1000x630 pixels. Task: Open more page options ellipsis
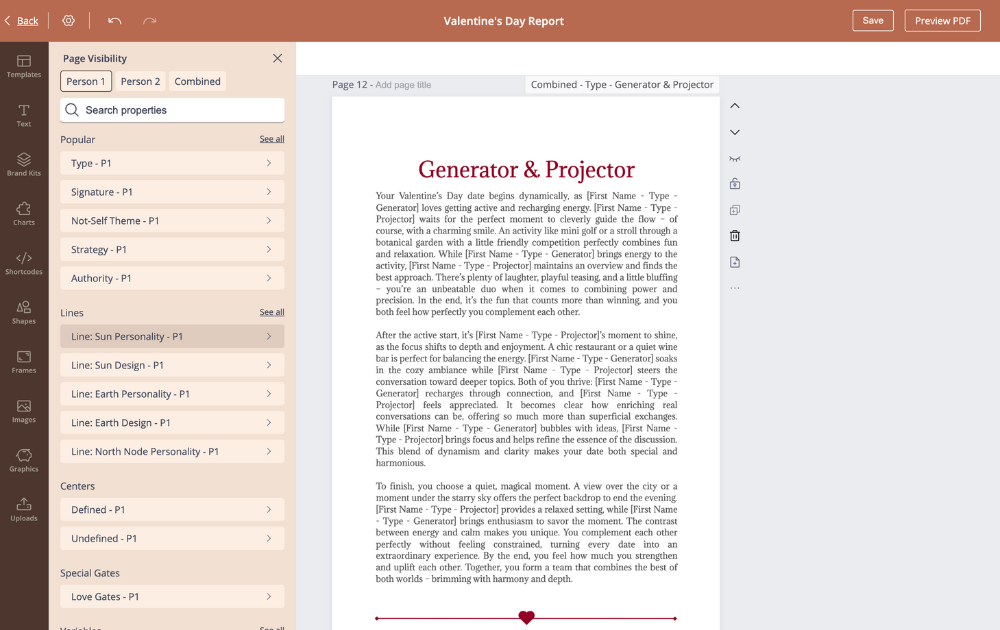click(735, 288)
